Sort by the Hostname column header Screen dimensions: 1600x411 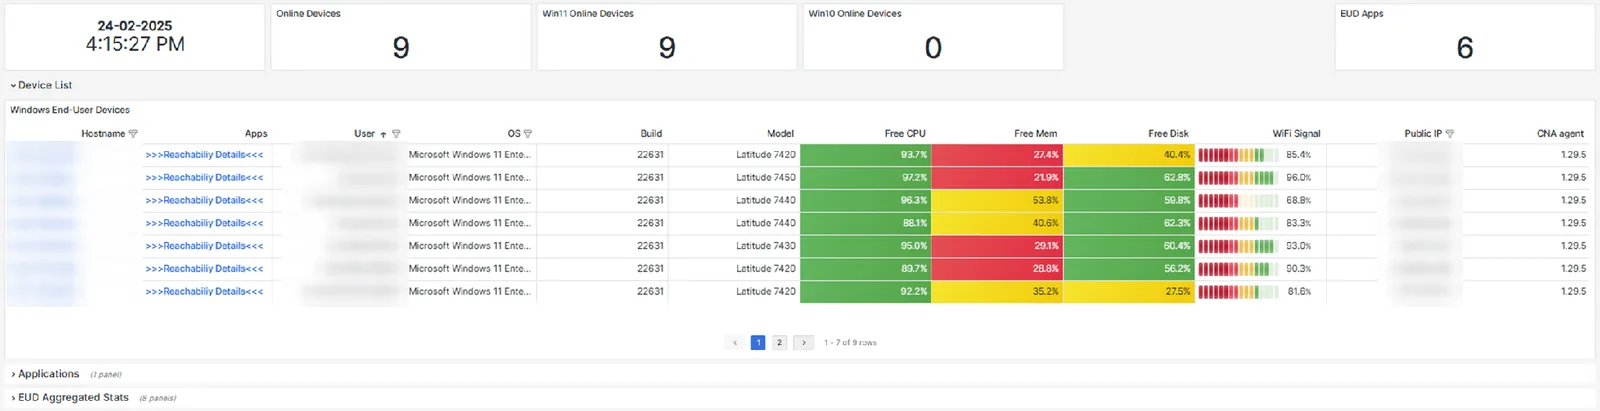(103, 134)
